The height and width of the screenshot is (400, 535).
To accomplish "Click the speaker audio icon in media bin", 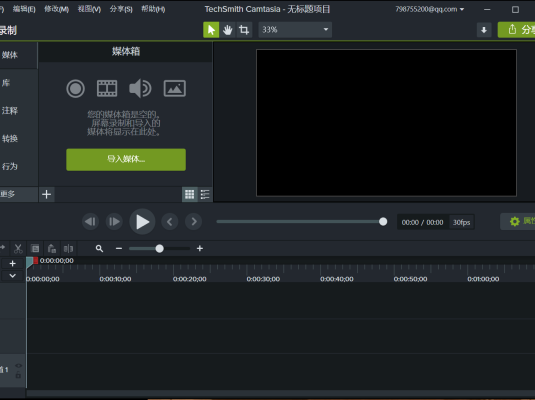I will (140, 88).
